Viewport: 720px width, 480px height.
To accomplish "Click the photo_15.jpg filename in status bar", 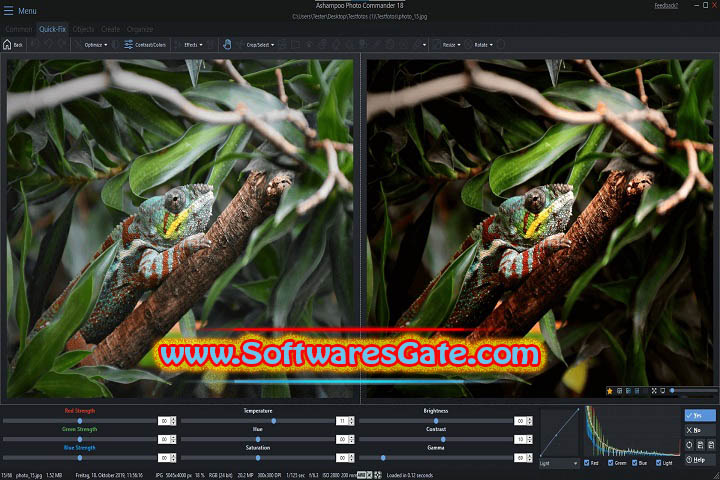I will [29, 475].
